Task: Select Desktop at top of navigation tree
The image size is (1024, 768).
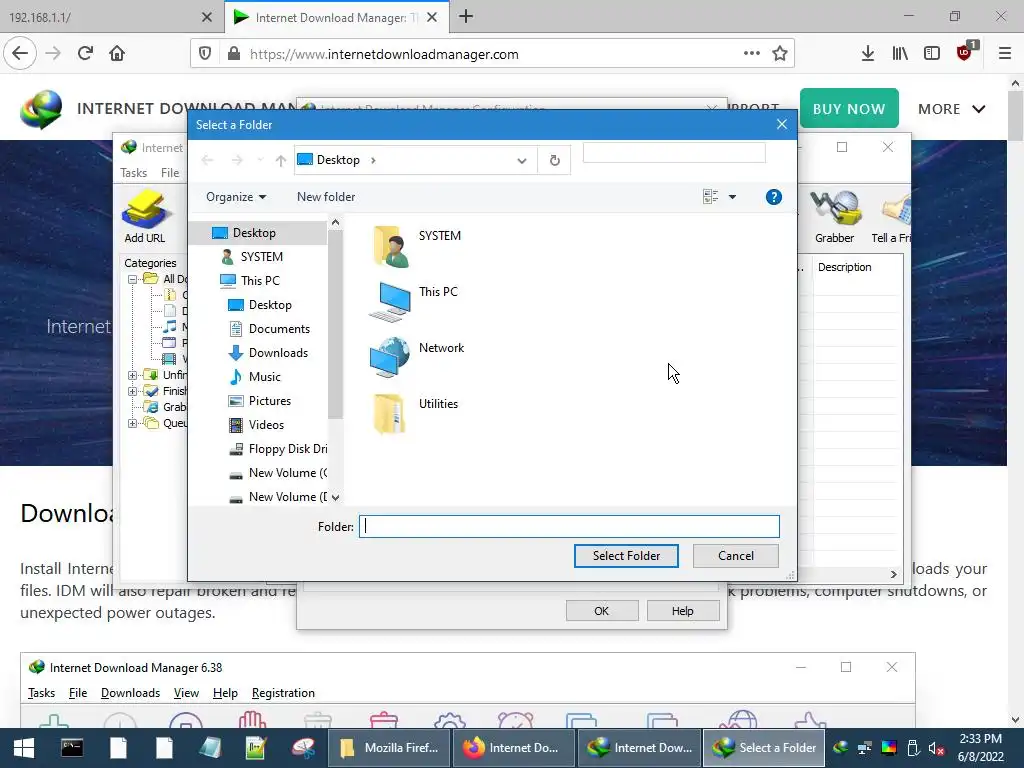Action: pyautogui.click(x=253, y=232)
